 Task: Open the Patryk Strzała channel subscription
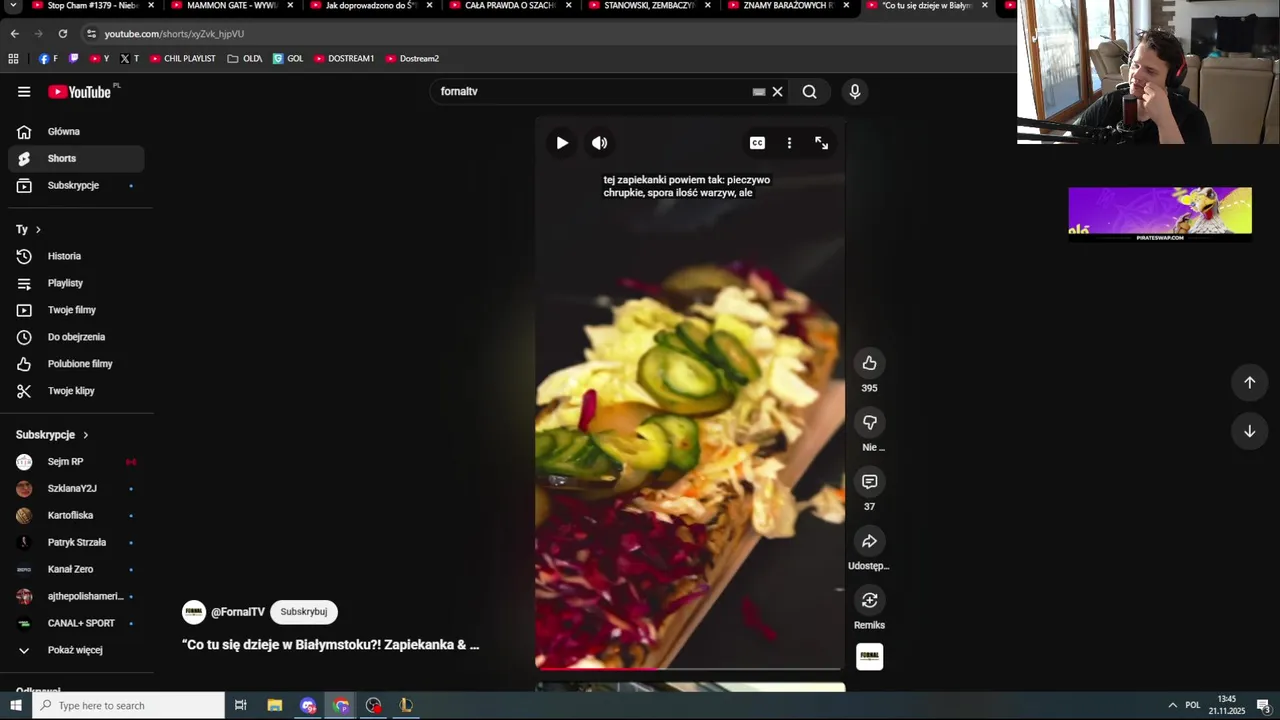[x=76, y=542]
